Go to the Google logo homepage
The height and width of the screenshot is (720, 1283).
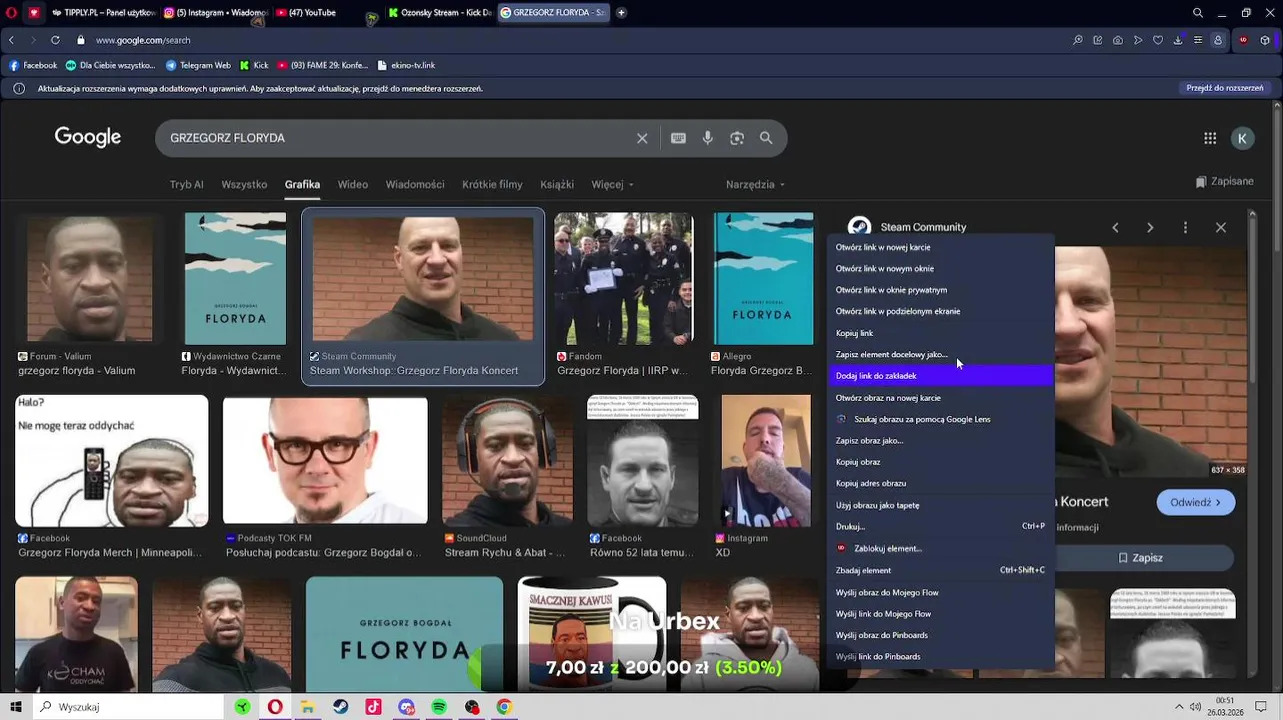pos(88,138)
